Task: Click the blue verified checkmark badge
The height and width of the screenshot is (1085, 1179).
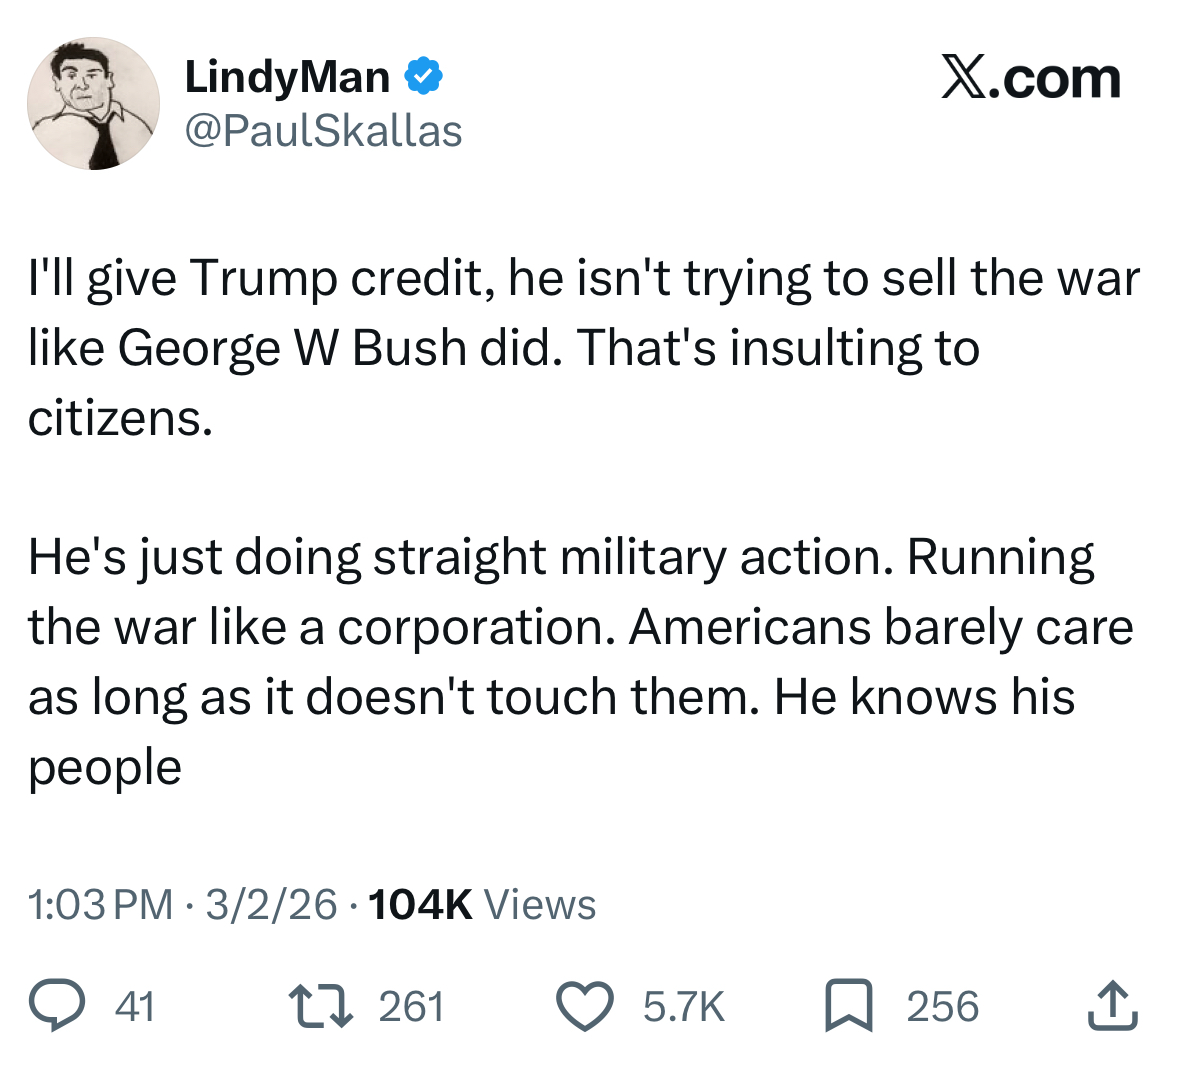Action: click(424, 76)
